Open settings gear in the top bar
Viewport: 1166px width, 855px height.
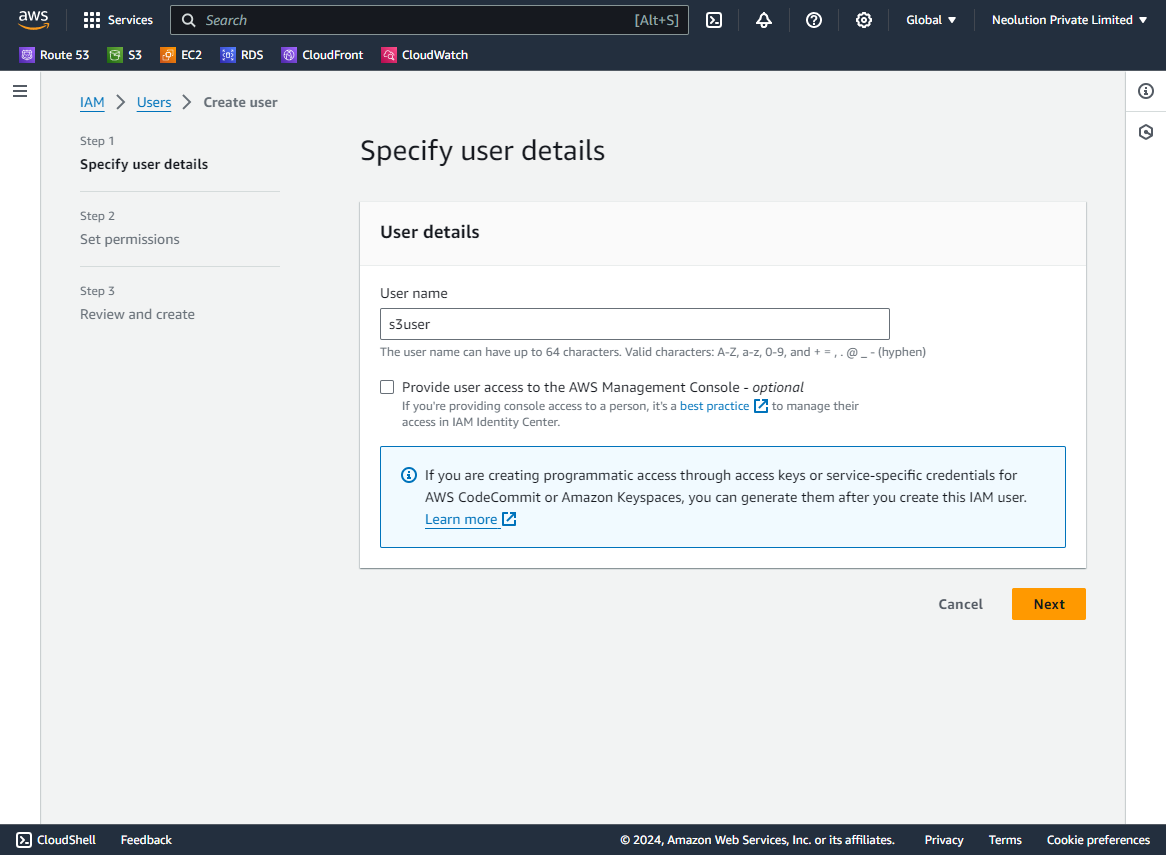(x=864, y=20)
